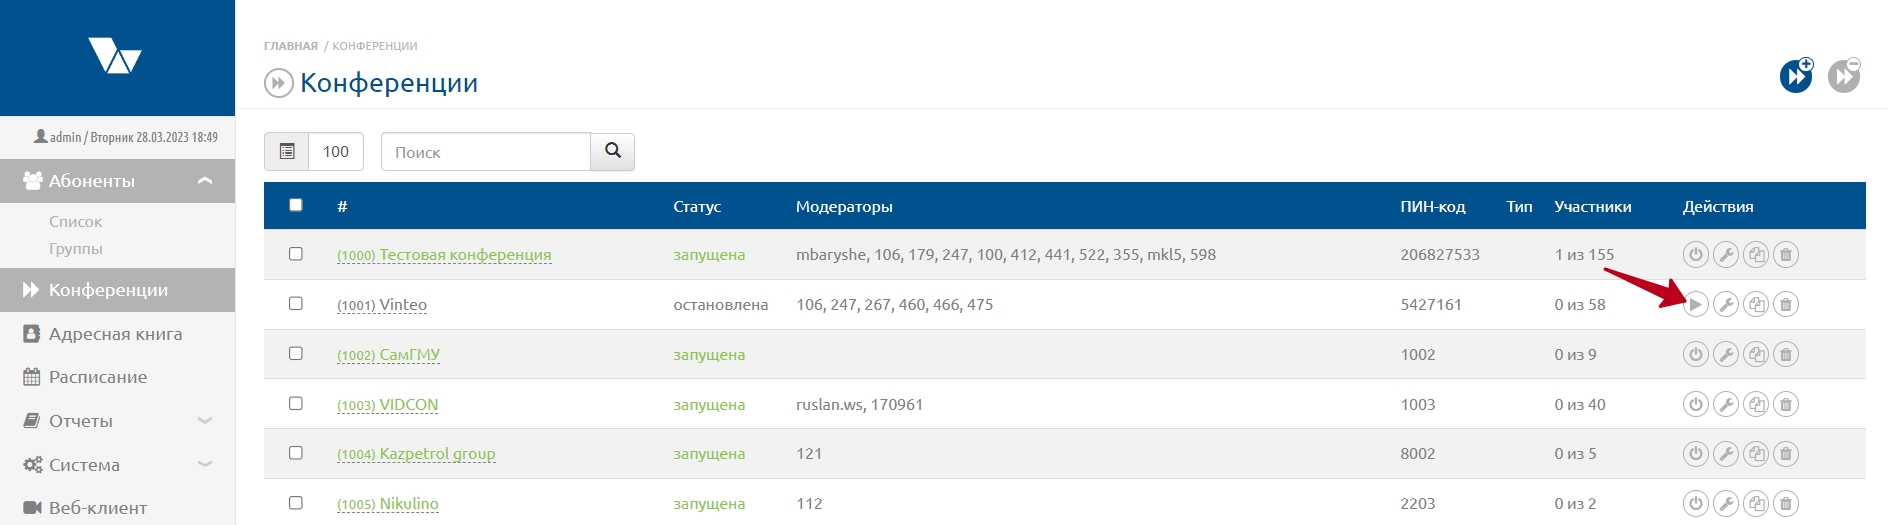
Task: Select Конференции in the sidebar
Action: (x=117, y=290)
